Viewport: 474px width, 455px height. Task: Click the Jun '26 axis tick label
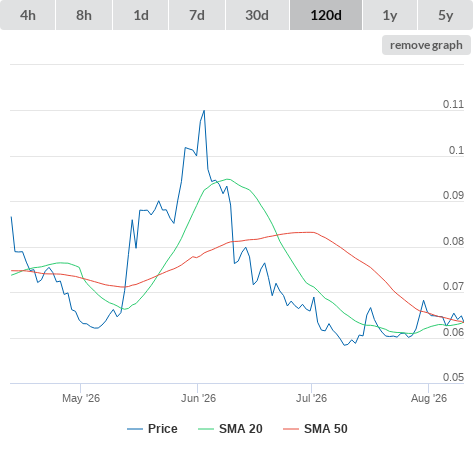click(x=198, y=398)
